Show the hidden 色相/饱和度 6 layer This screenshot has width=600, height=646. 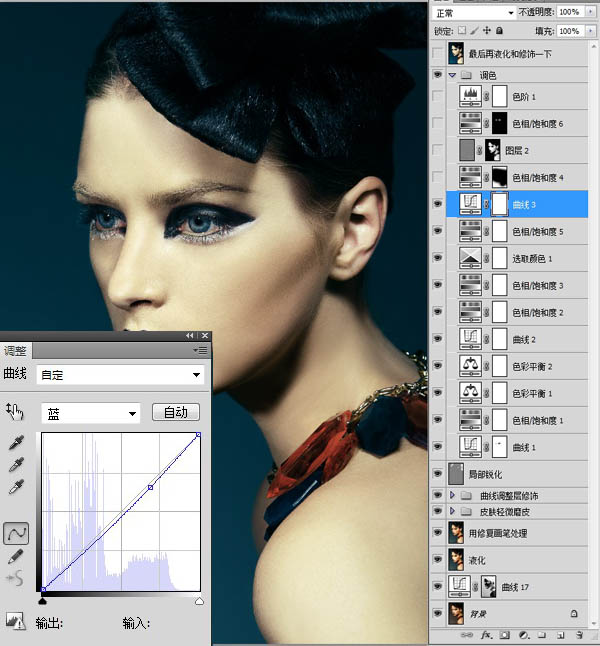[438, 123]
